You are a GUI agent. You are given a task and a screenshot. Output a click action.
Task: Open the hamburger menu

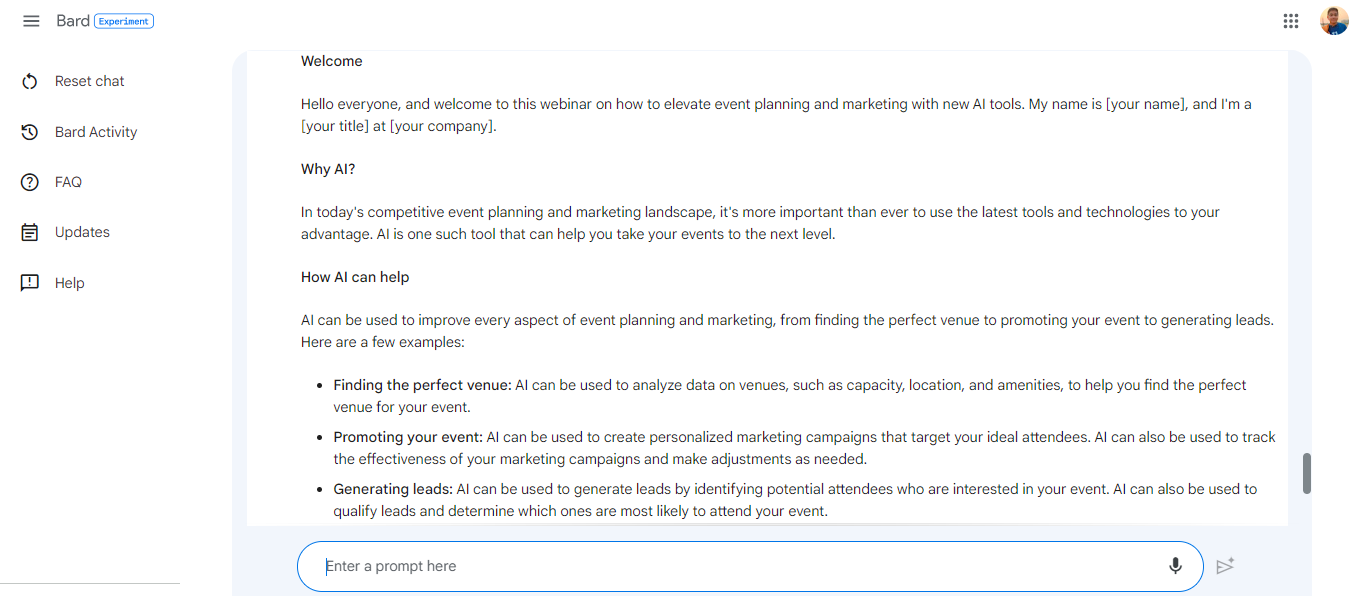[31, 20]
